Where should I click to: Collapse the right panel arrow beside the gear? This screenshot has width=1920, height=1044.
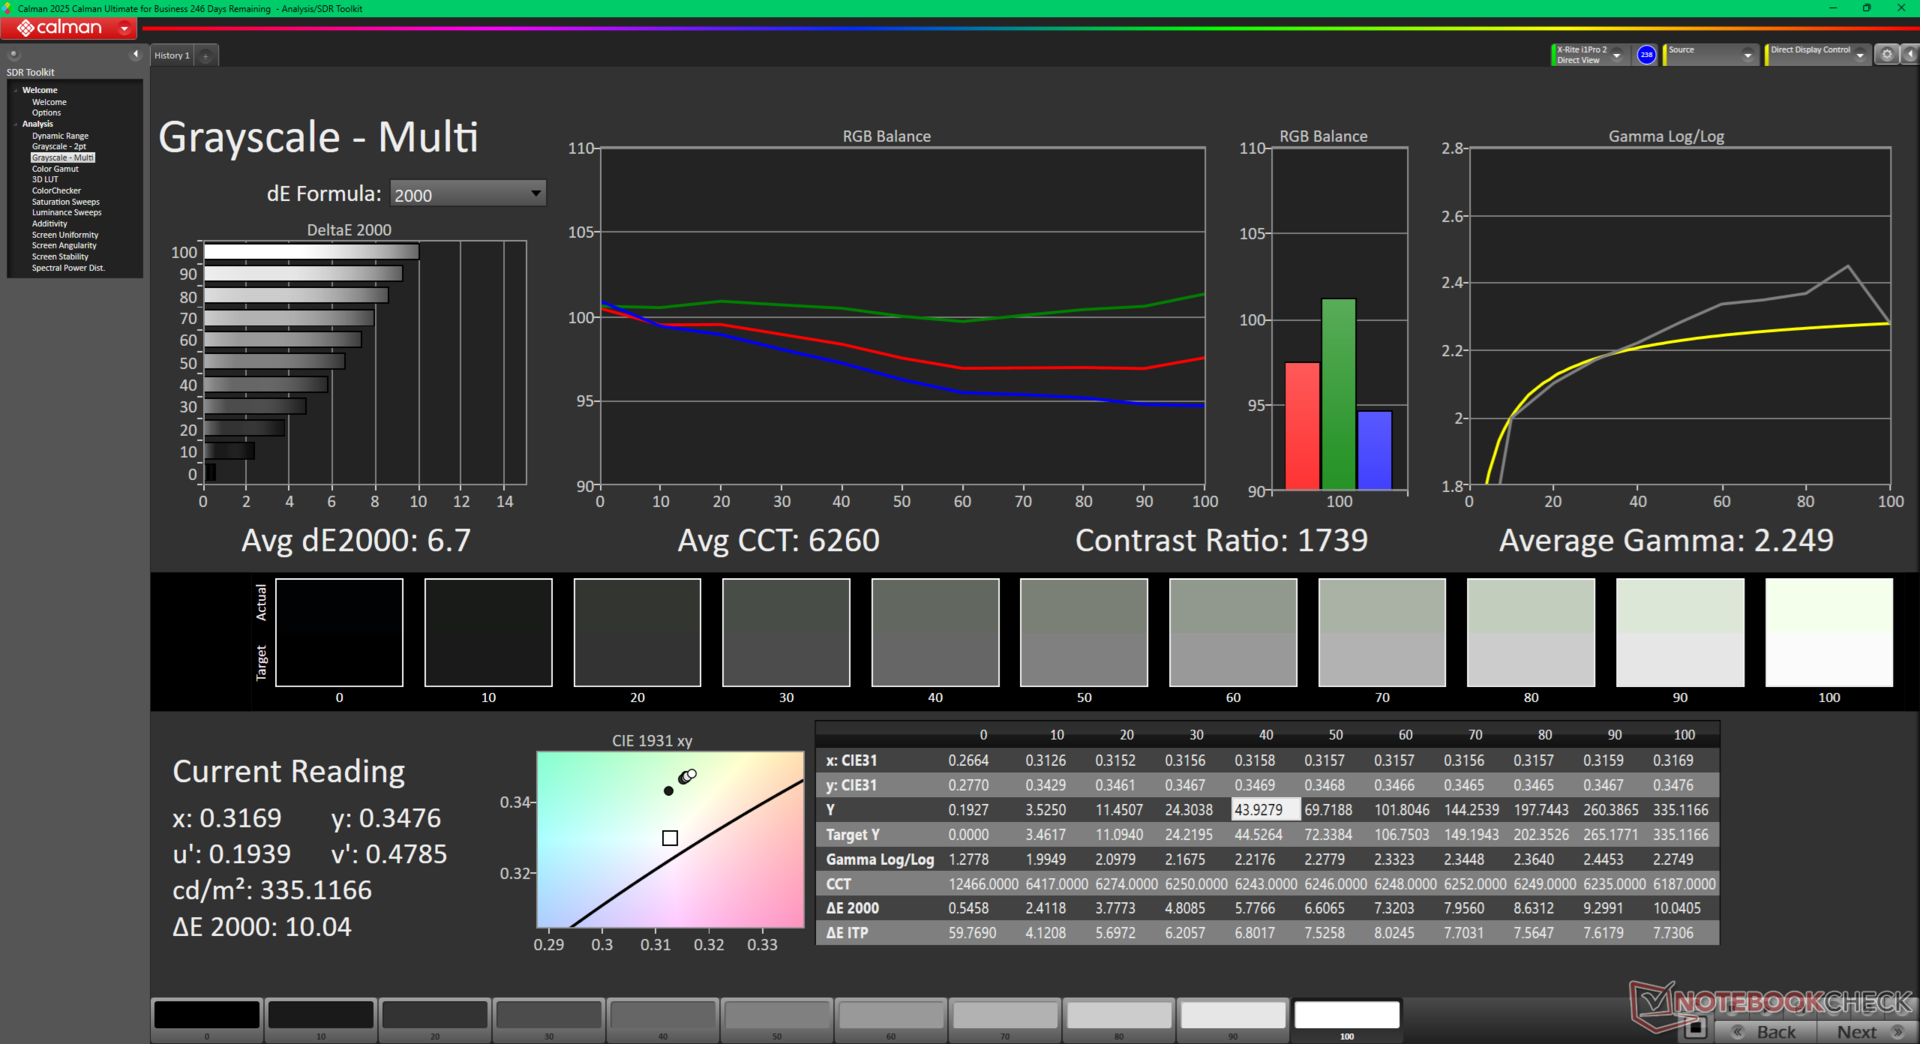(x=1909, y=55)
